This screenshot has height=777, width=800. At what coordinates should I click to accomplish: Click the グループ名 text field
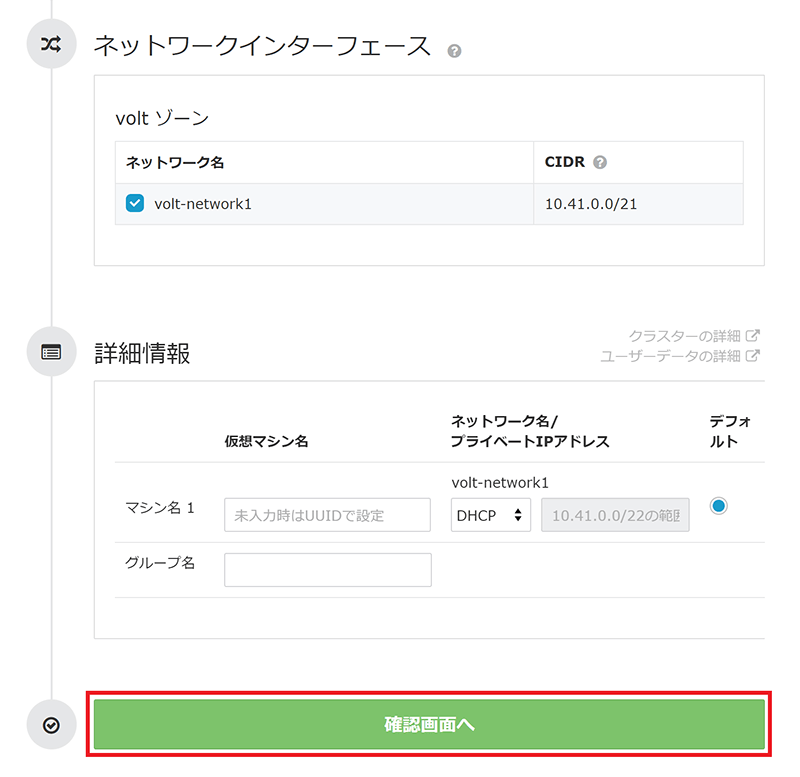coord(327,570)
